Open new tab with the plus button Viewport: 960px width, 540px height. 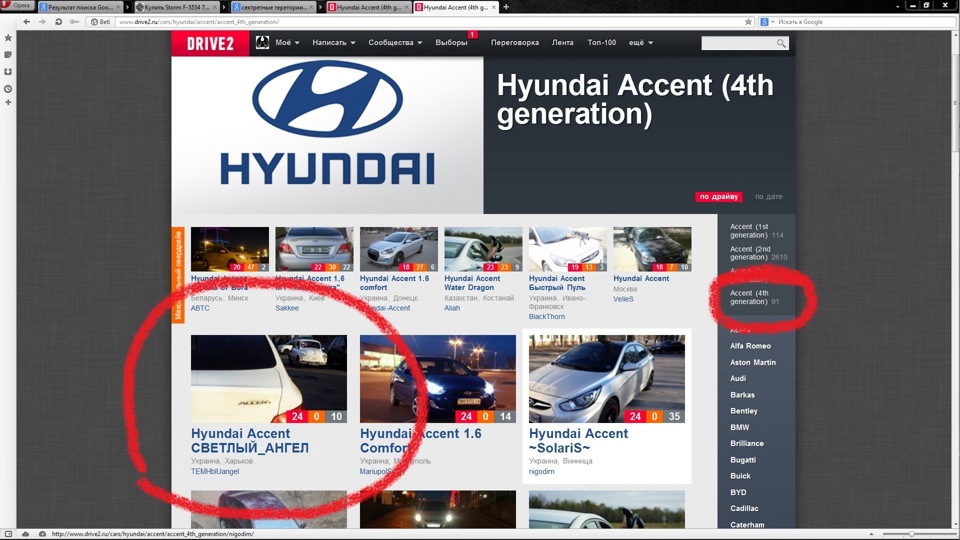pos(506,7)
